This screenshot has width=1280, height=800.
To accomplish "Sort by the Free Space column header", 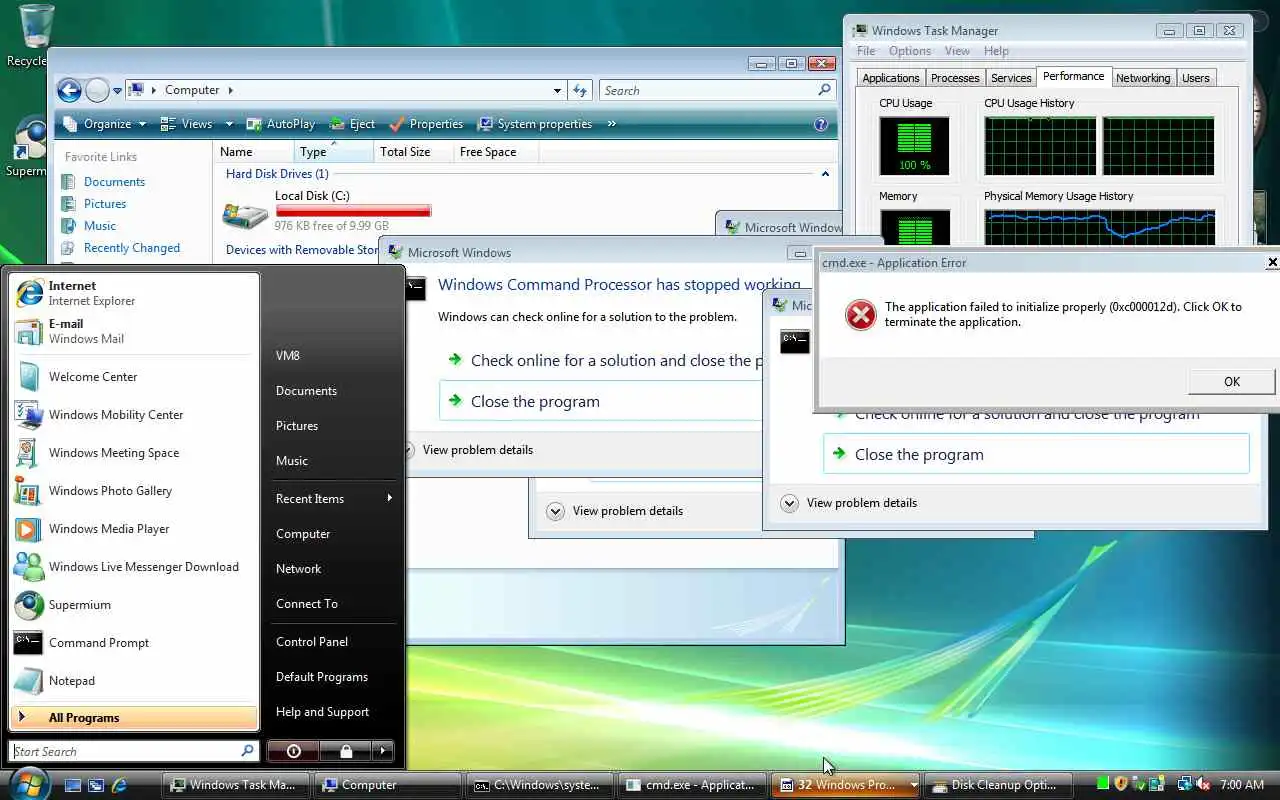I will click(495, 152).
